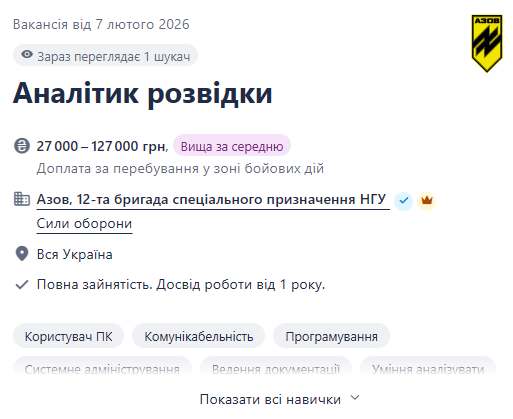Click the Azov brigade logo emblem

click(487, 43)
